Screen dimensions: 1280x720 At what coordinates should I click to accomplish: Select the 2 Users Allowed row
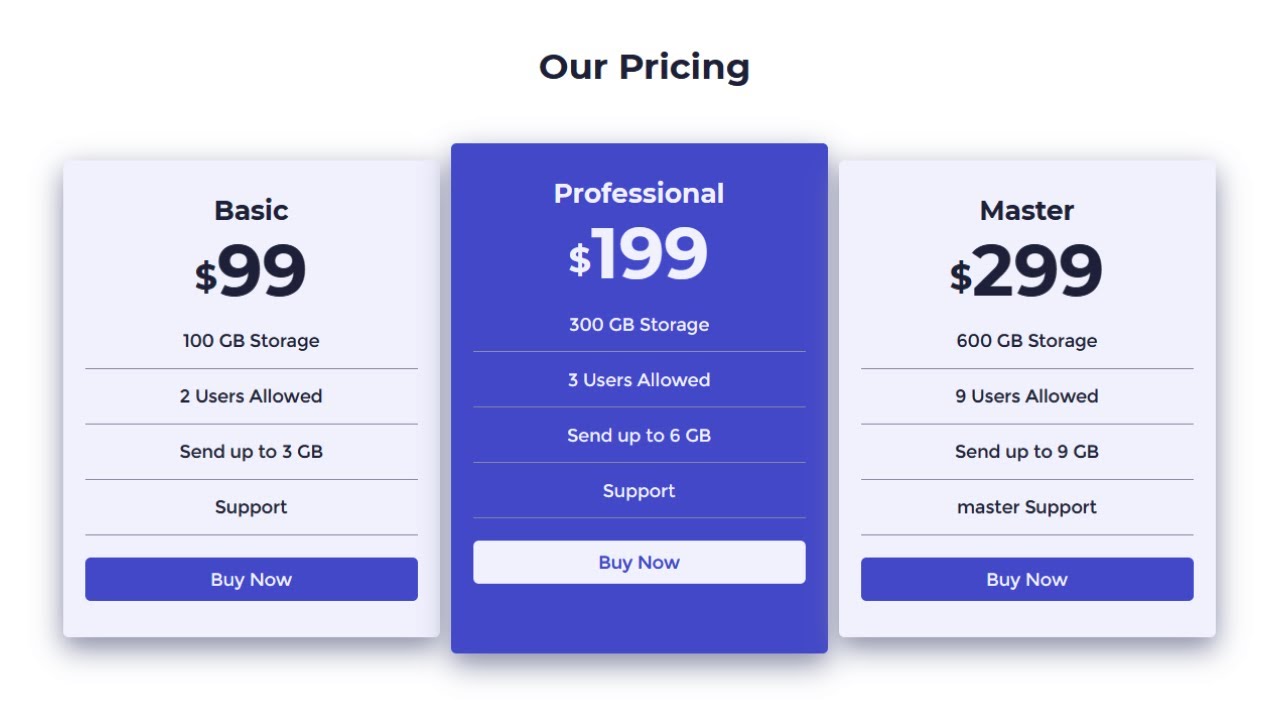(x=251, y=396)
